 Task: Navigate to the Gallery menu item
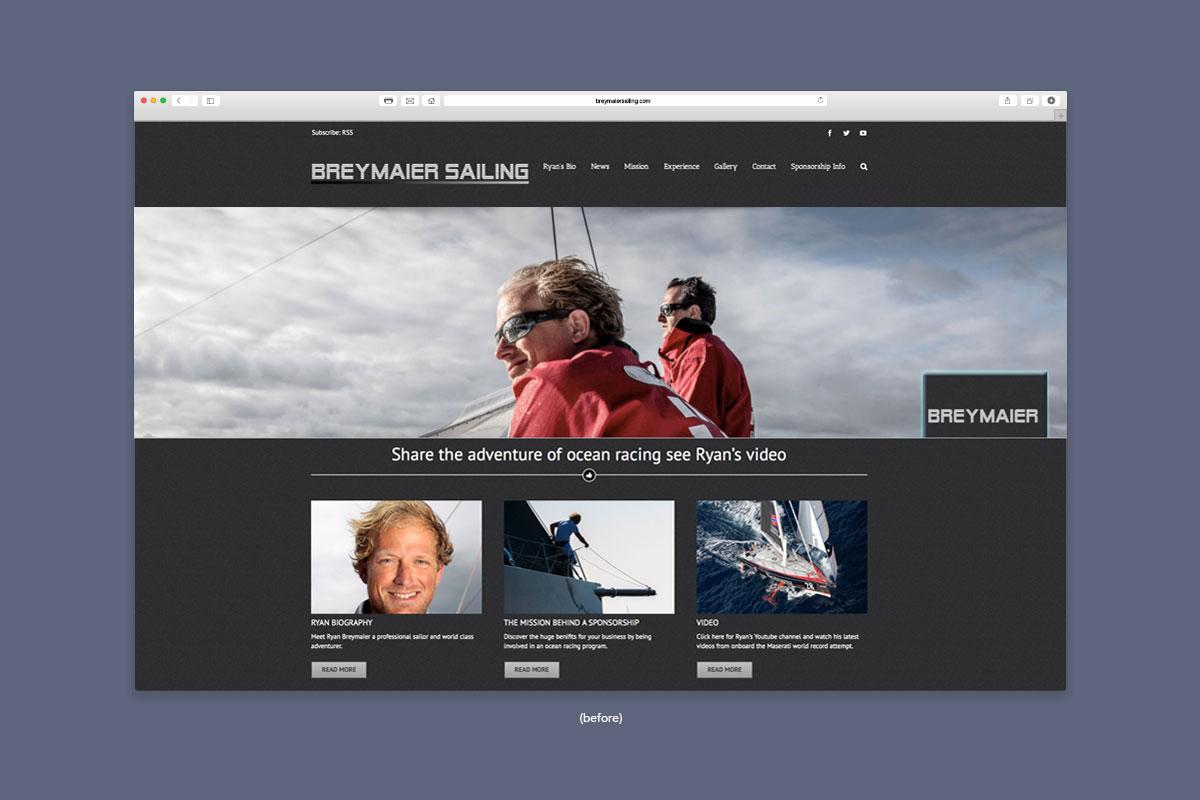point(725,167)
